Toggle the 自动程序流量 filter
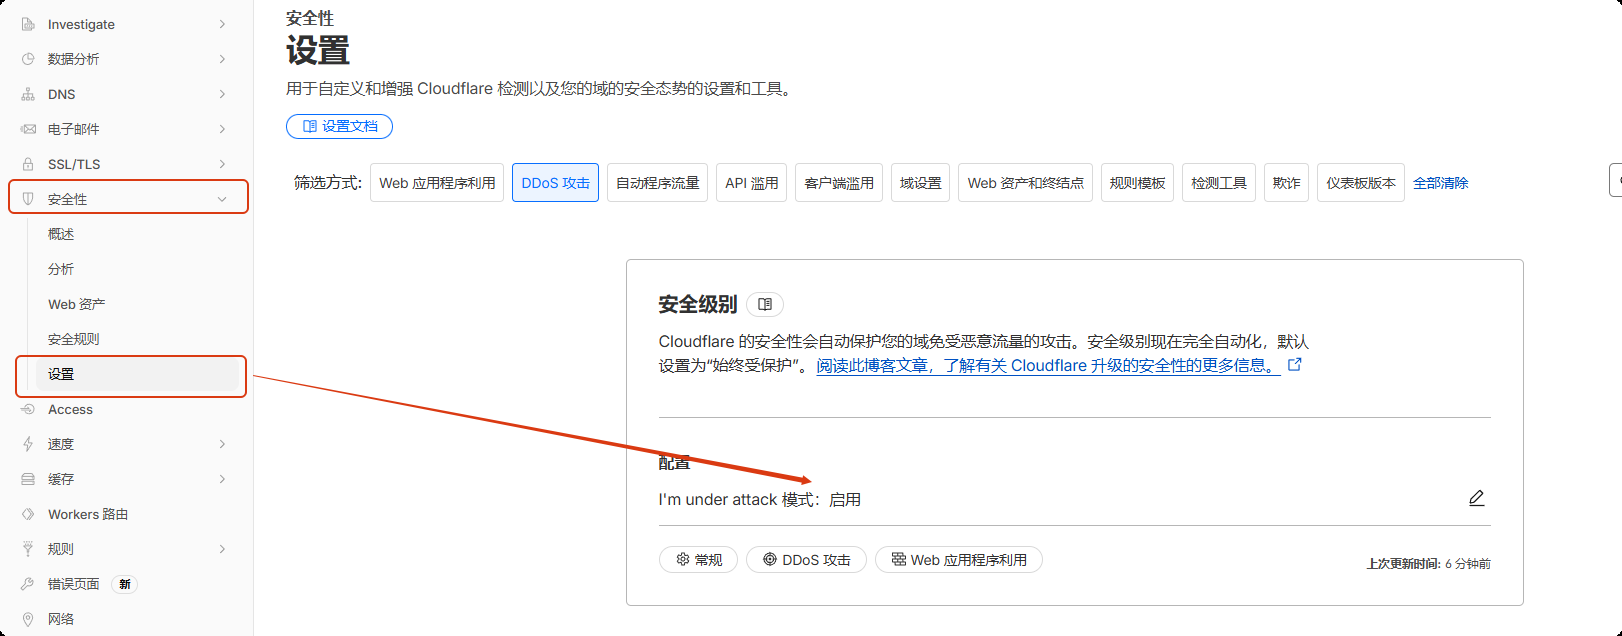Image resolution: width=1622 pixels, height=636 pixels. 657,183
